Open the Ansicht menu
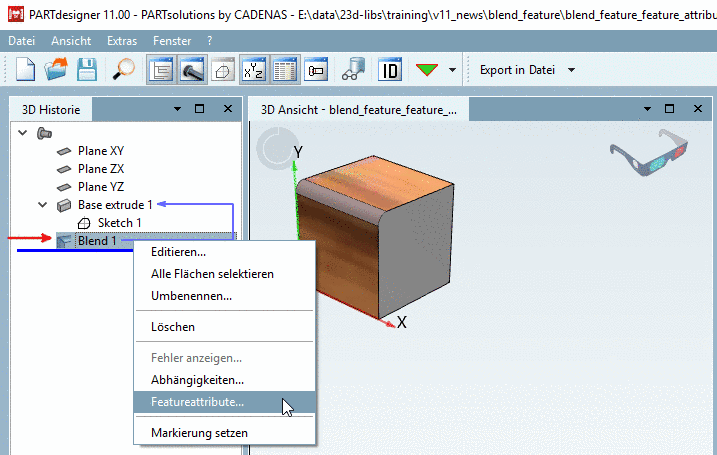Screen dimensions: 717x455 click(x=71, y=41)
